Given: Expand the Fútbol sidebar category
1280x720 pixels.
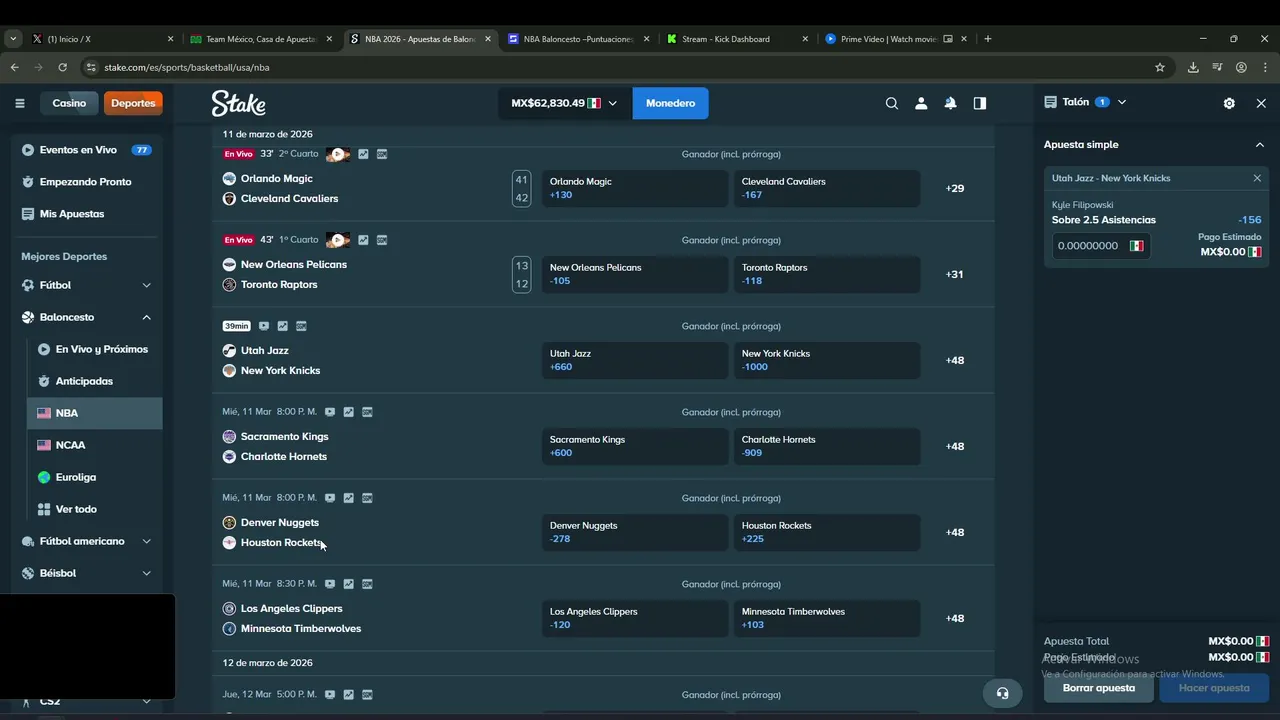Looking at the screenshot, I should coord(146,285).
